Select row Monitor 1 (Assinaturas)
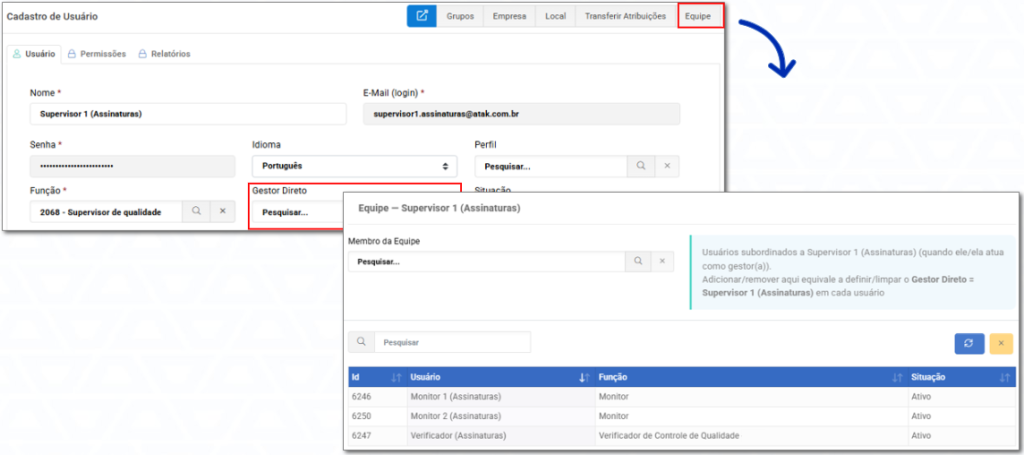 pyautogui.click(x=682, y=397)
